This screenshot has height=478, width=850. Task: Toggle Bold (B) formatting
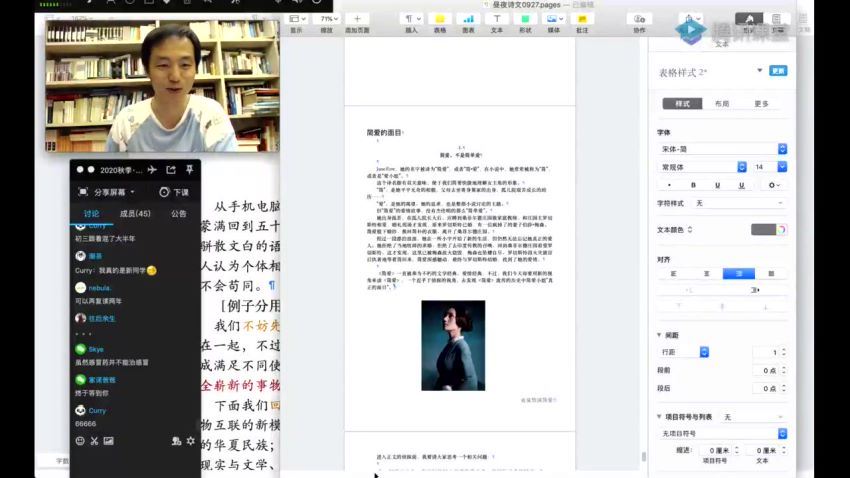tap(693, 185)
